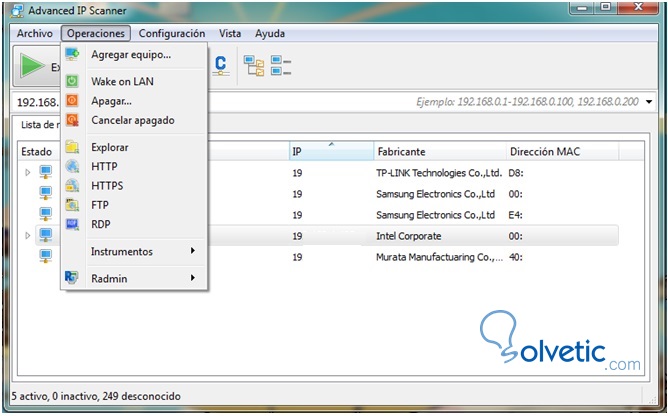The width and height of the screenshot is (668, 416).
Task: Expand the Intel Corporate device row
Action: point(28,235)
